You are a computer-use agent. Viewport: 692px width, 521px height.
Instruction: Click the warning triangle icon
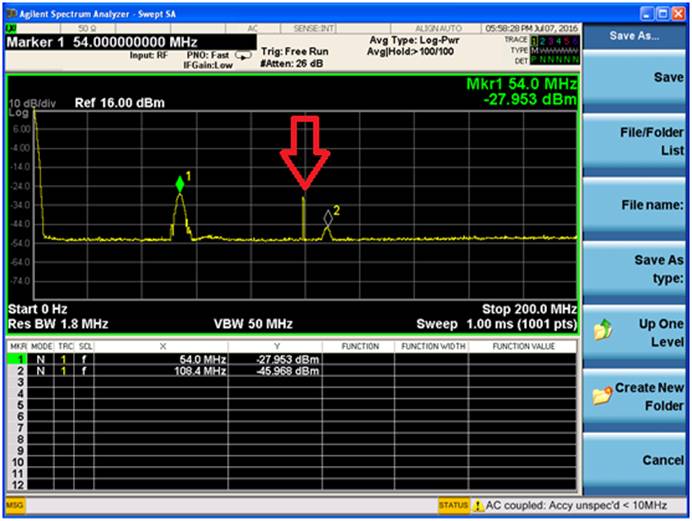pos(478,506)
